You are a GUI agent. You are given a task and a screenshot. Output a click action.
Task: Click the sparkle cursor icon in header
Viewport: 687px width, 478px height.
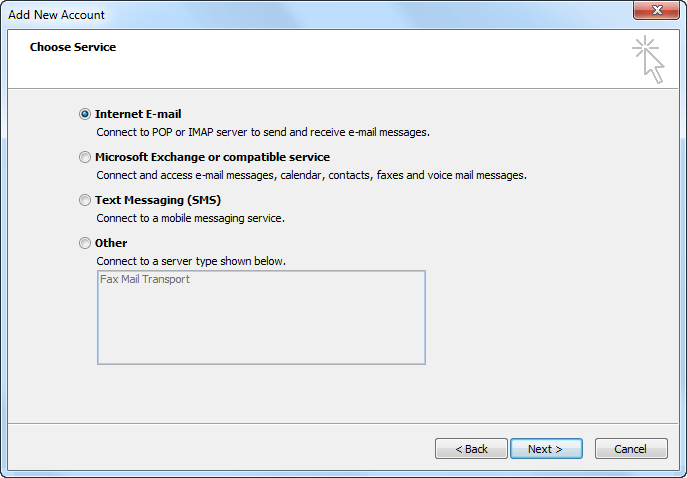tap(648, 59)
